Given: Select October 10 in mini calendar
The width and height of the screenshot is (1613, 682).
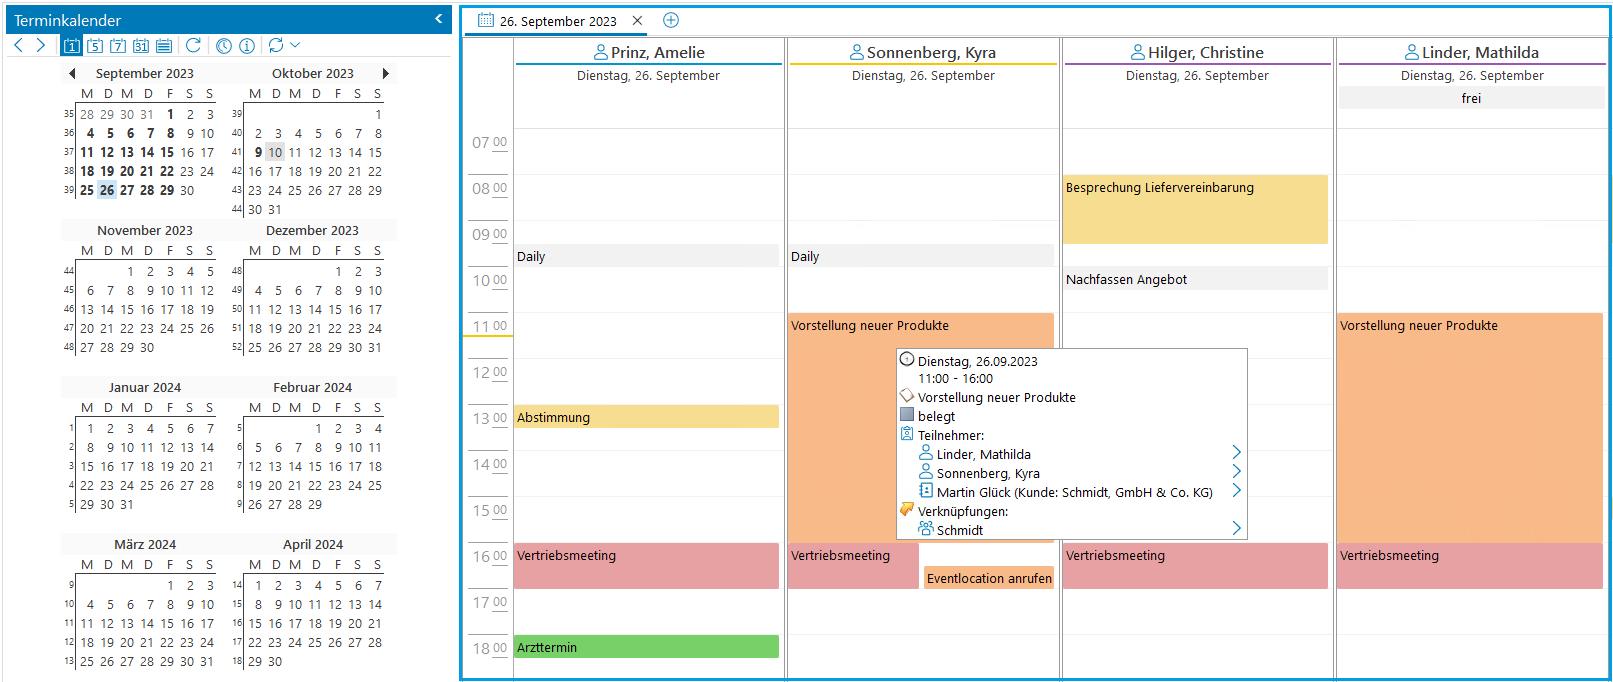Looking at the screenshot, I should [275, 153].
